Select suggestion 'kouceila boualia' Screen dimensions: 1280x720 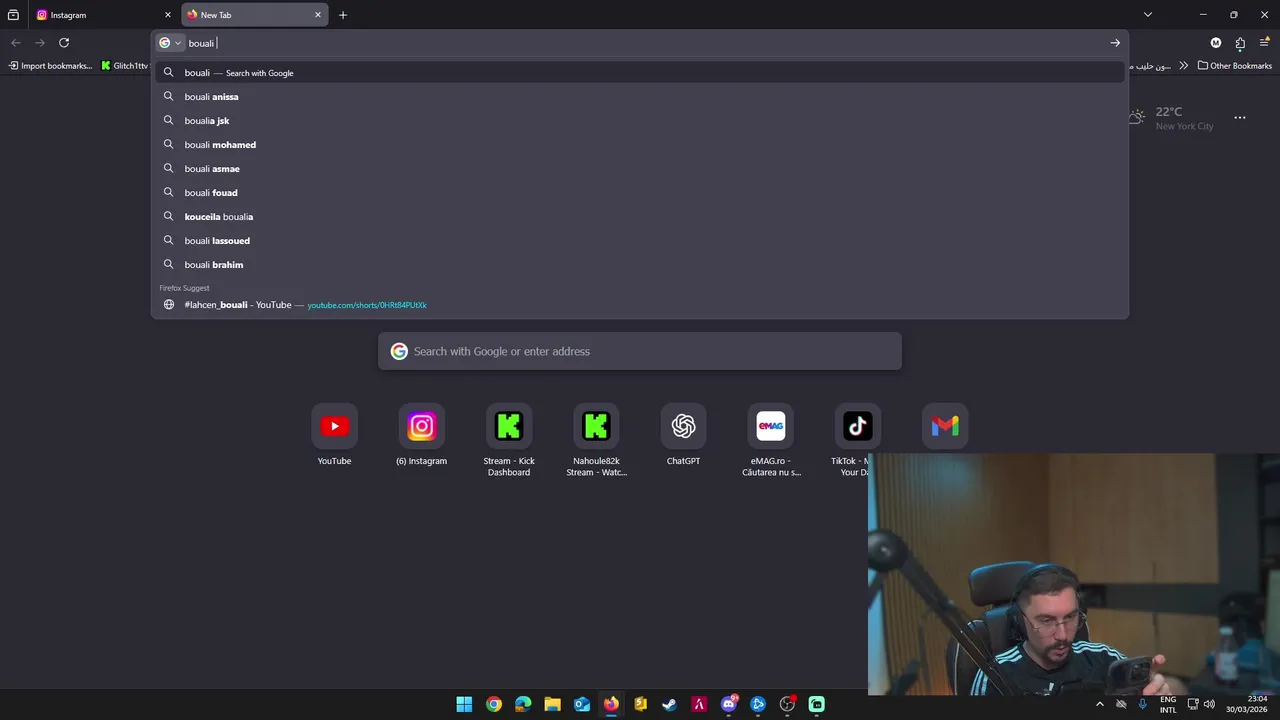pos(640,217)
